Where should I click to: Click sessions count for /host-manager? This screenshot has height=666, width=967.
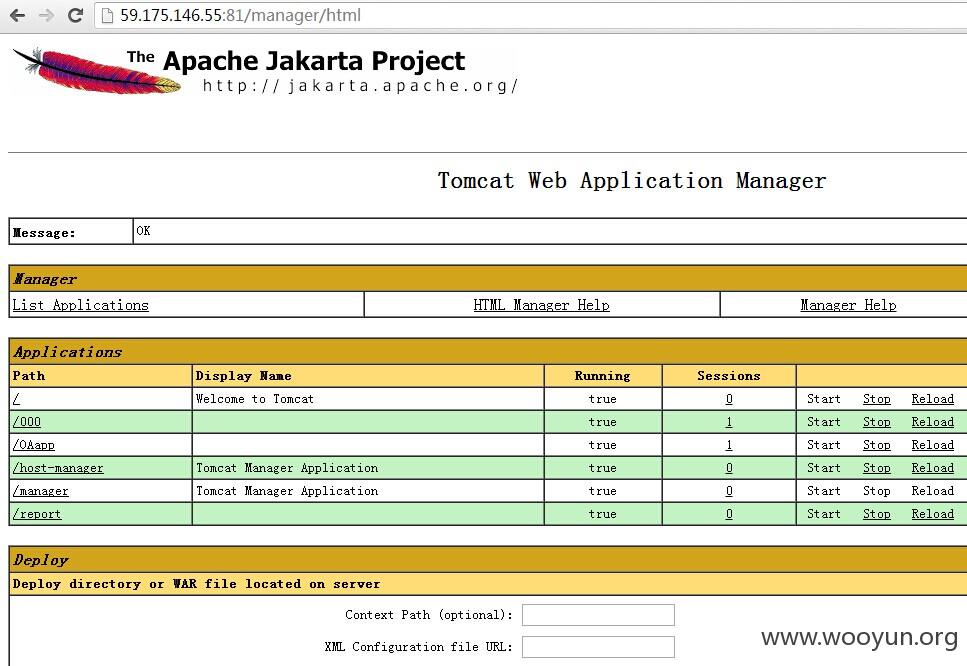(729, 468)
